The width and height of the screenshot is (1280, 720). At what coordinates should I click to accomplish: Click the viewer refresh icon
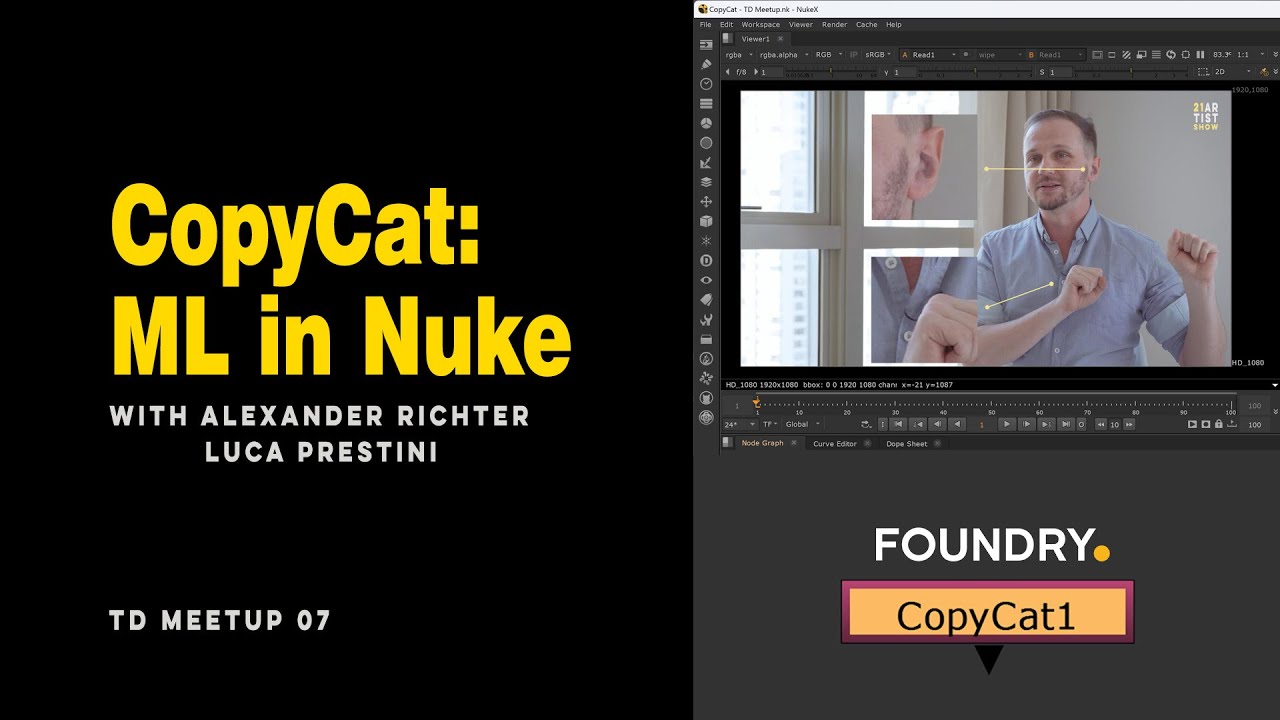coord(1171,55)
